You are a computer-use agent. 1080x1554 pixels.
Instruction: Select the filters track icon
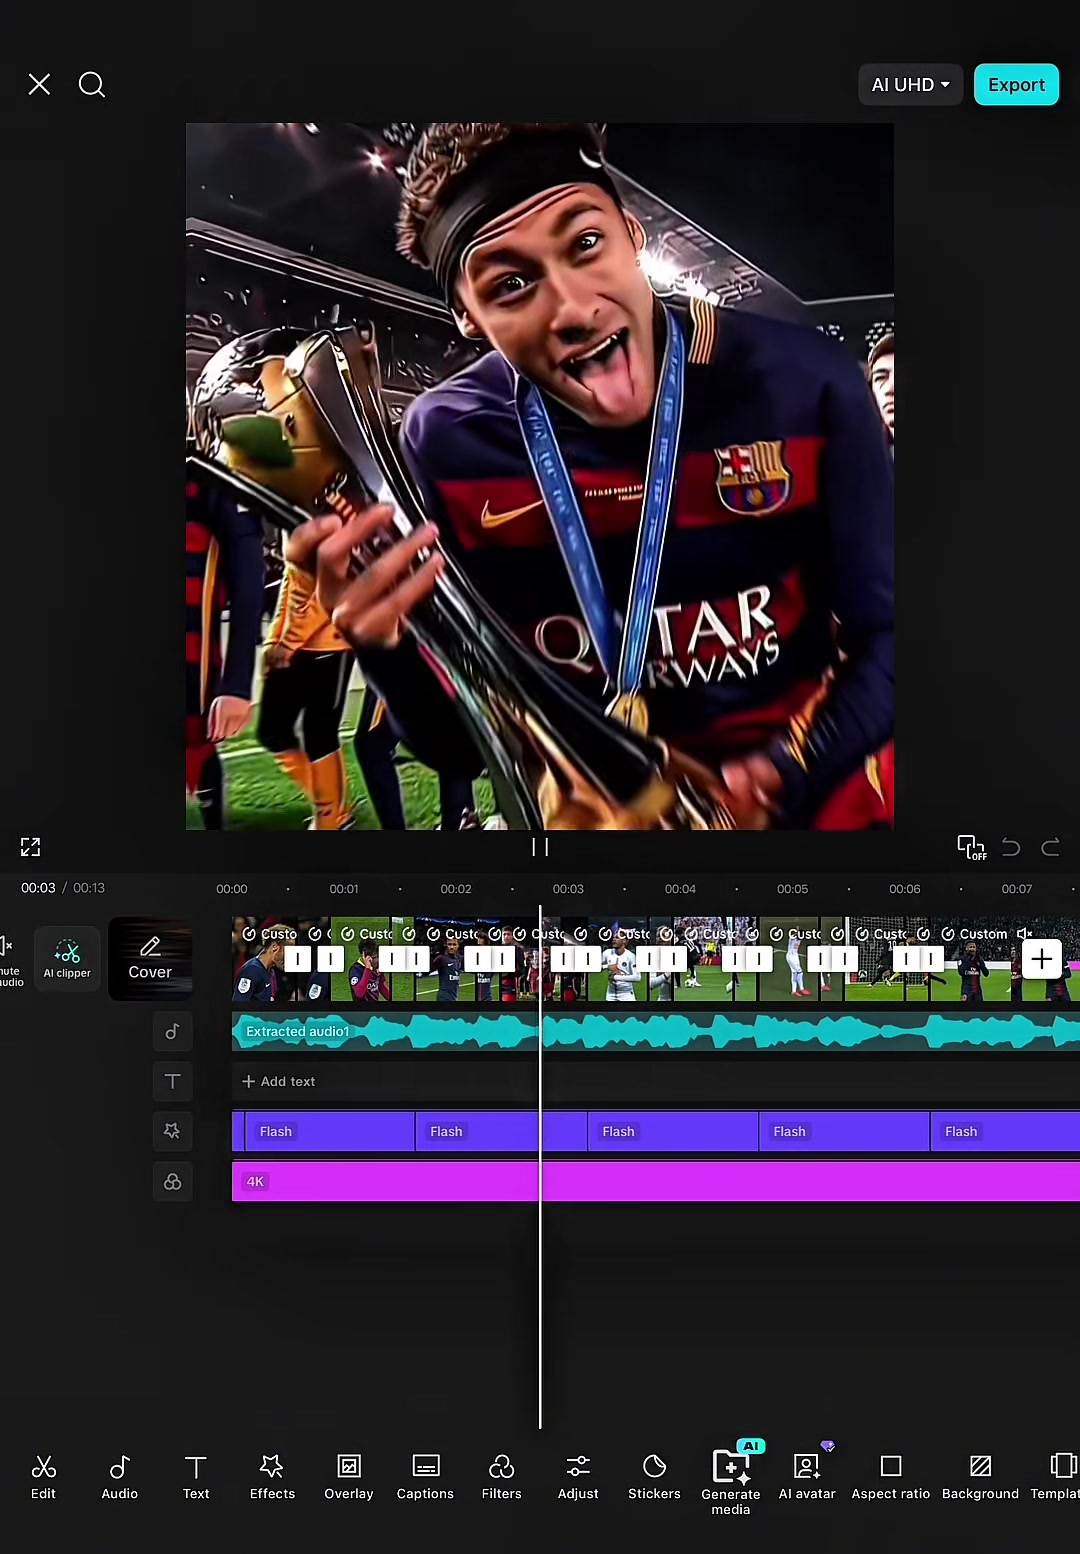(x=172, y=1181)
